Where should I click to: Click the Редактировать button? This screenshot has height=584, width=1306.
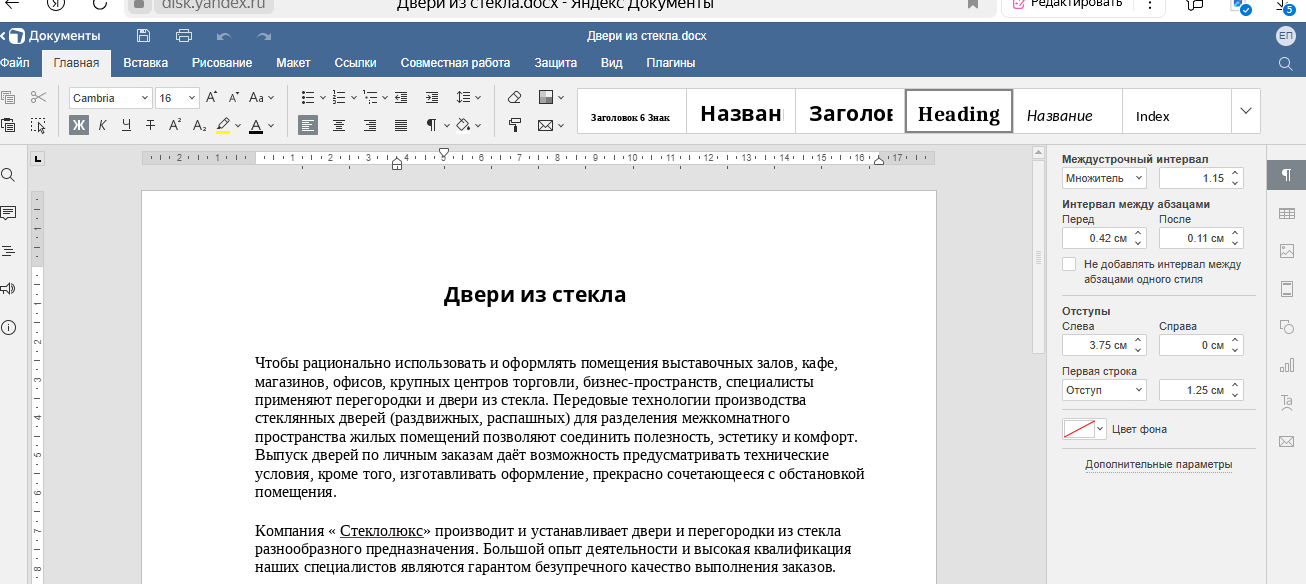pyautogui.click(x=1069, y=4)
